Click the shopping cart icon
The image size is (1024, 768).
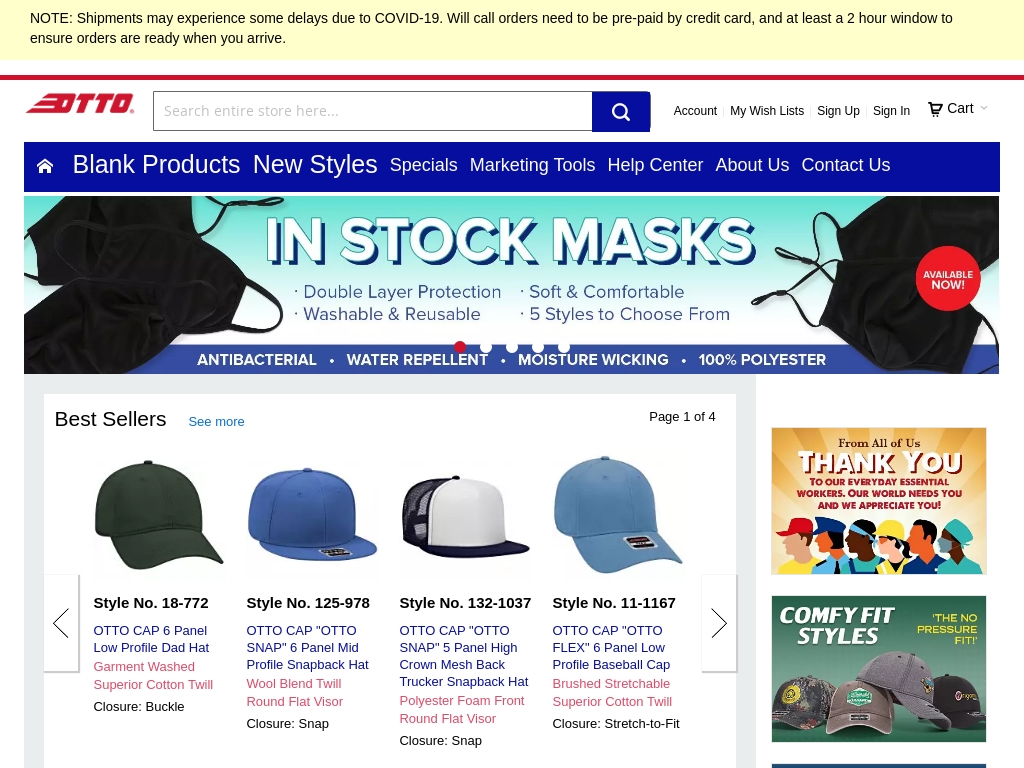pyautogui.click(x=935, y=109)
